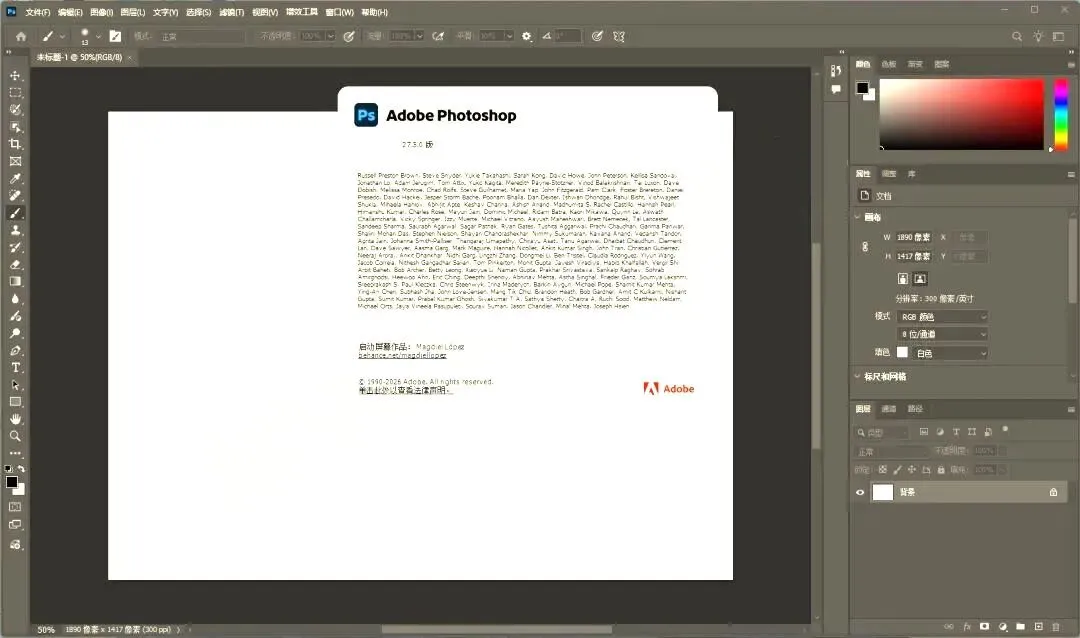This screenshot has width=1080, height=638.
Task: Toggle Quick Mask mode button
Action: (15, 506)
